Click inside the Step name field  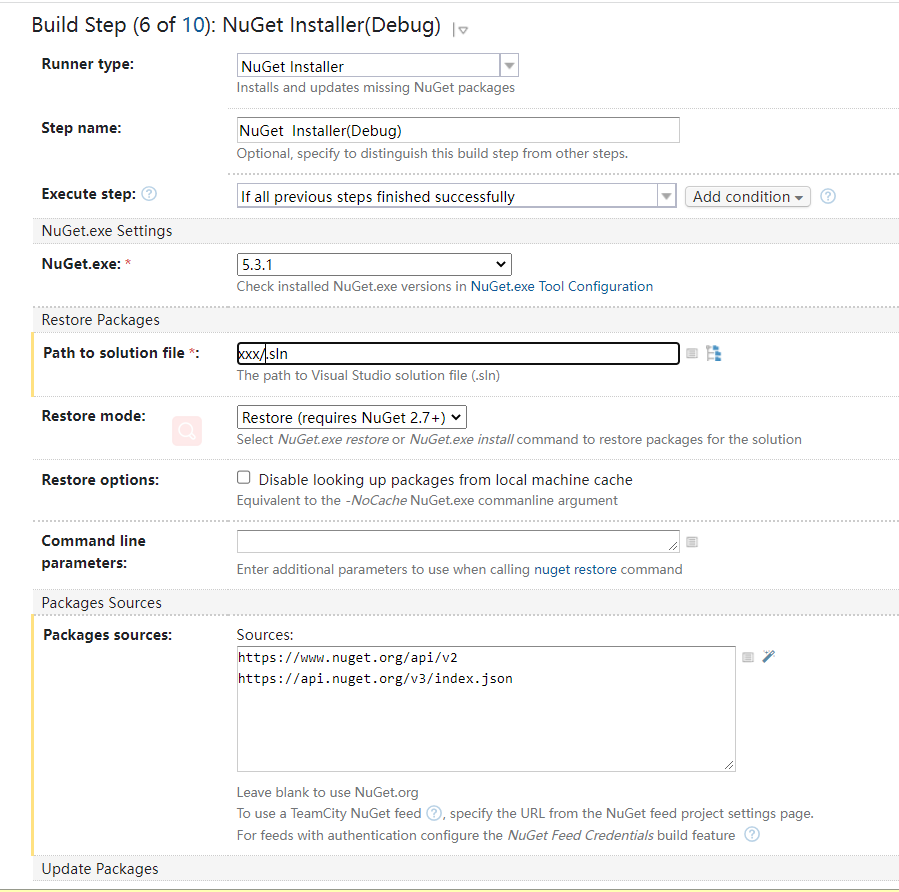point(456,130)
